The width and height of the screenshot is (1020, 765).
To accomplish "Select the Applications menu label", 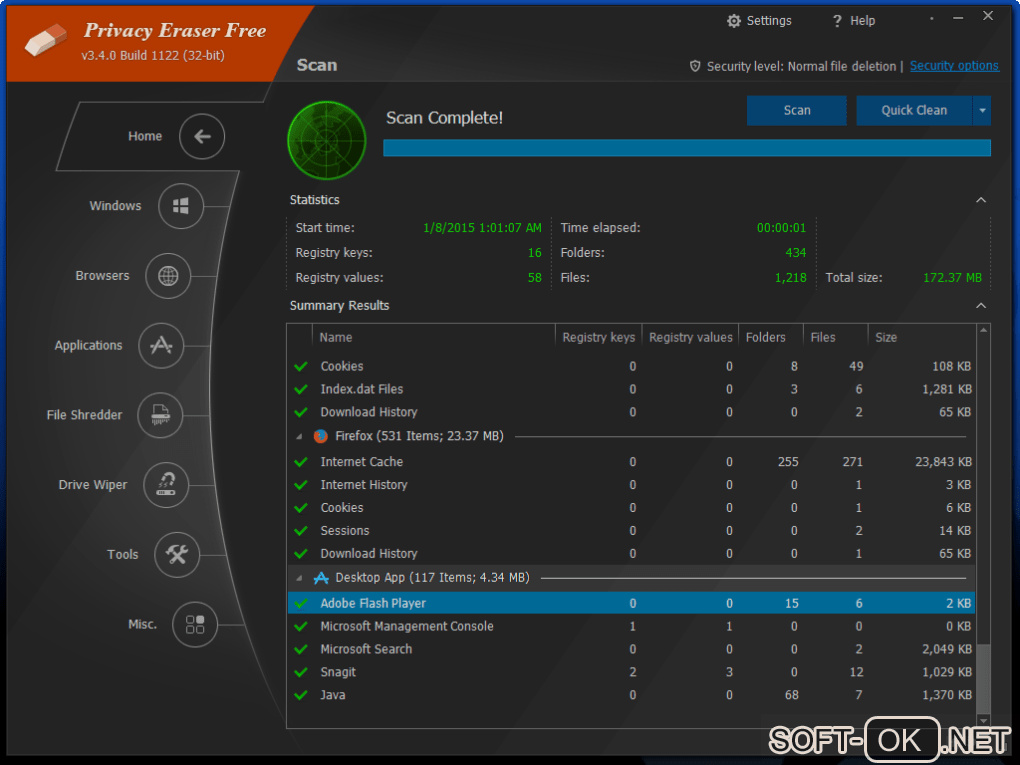I will pyautogui.click(x=88, y=345).
